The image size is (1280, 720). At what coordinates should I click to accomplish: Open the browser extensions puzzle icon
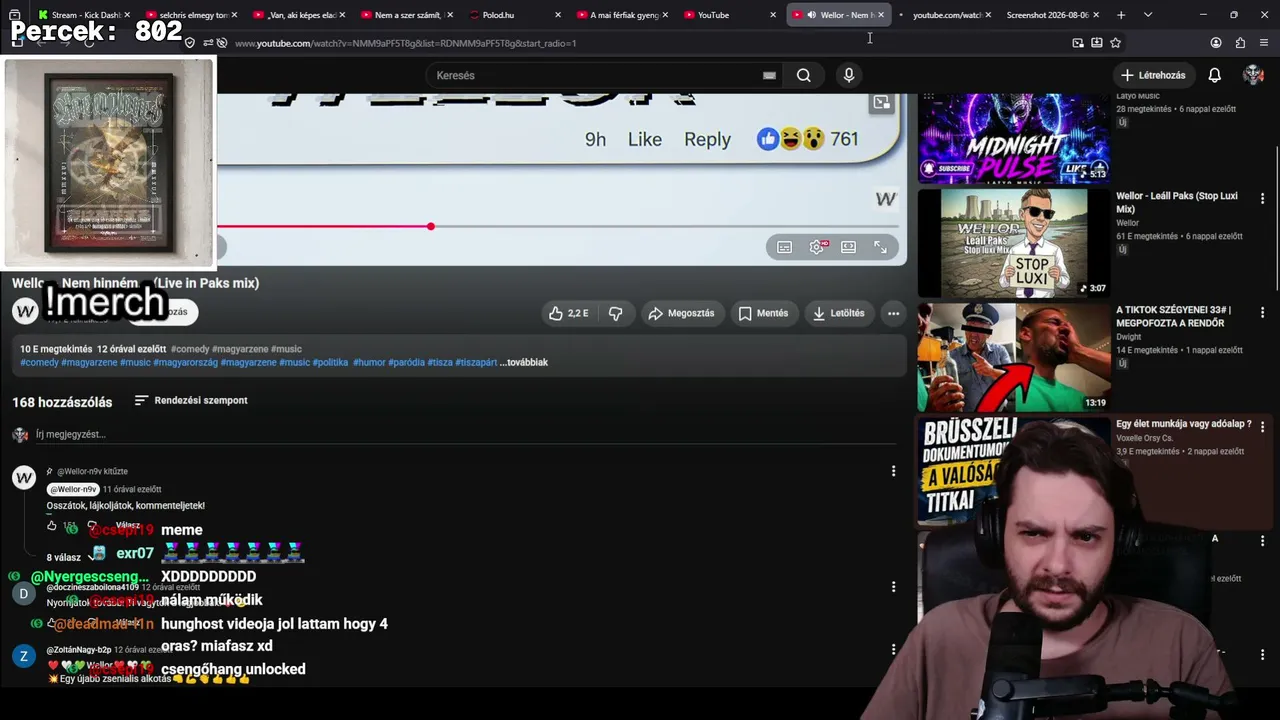[x=1240, y=43]
